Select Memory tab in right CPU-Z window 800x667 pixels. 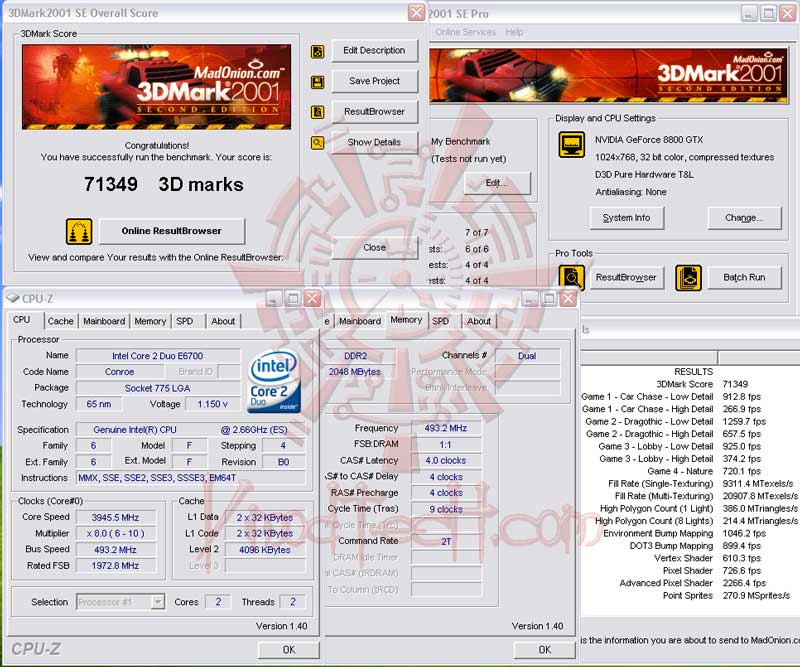pyautogui.click(x=406, y=320)
